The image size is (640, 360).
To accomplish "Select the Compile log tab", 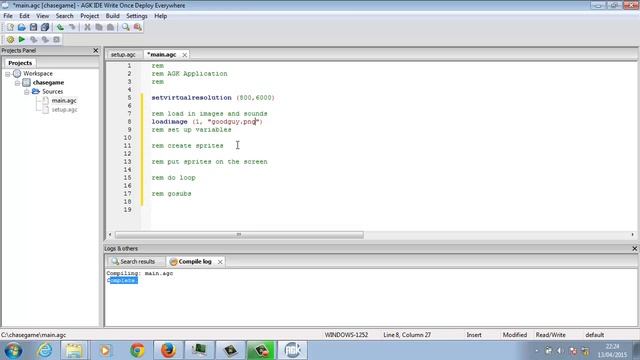I will [195, 262].
